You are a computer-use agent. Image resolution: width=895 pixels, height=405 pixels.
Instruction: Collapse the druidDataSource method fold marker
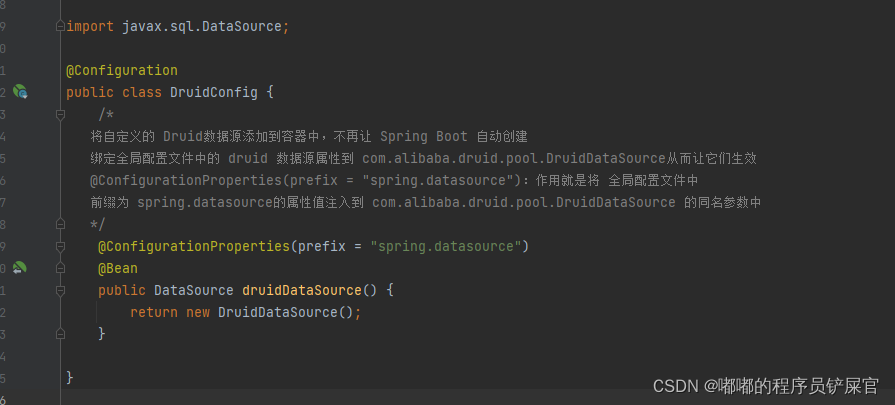click(x=60, y=290)
